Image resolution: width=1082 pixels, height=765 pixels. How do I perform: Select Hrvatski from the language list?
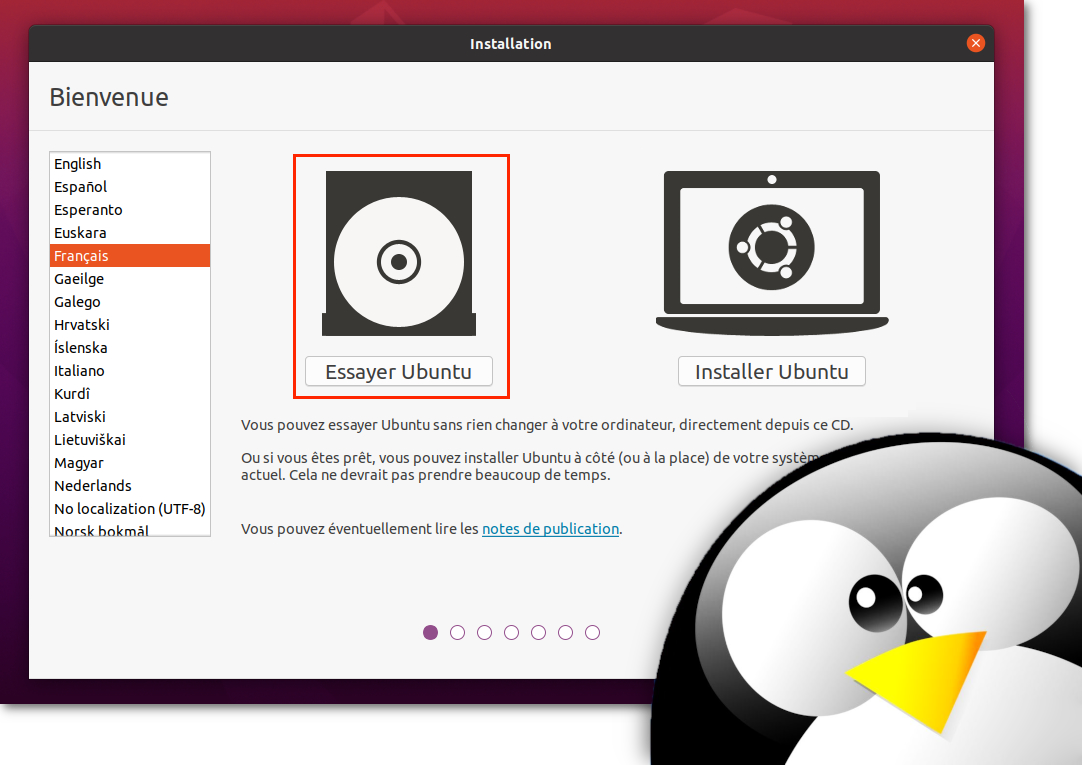pyautogui.click(x=81, y=324)
